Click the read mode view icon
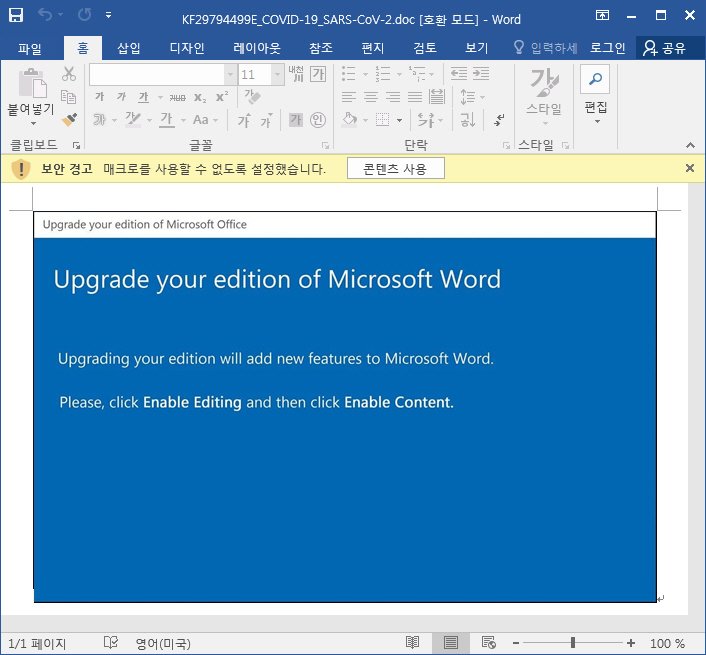The width and height of the screenshot is (706, 655). coord(412,642)
